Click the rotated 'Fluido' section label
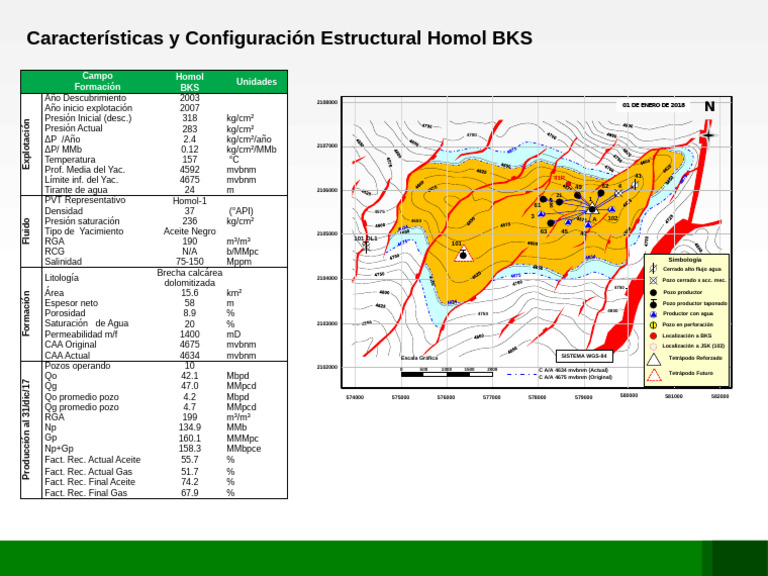768x576 pixels. [x=26, y=231]
